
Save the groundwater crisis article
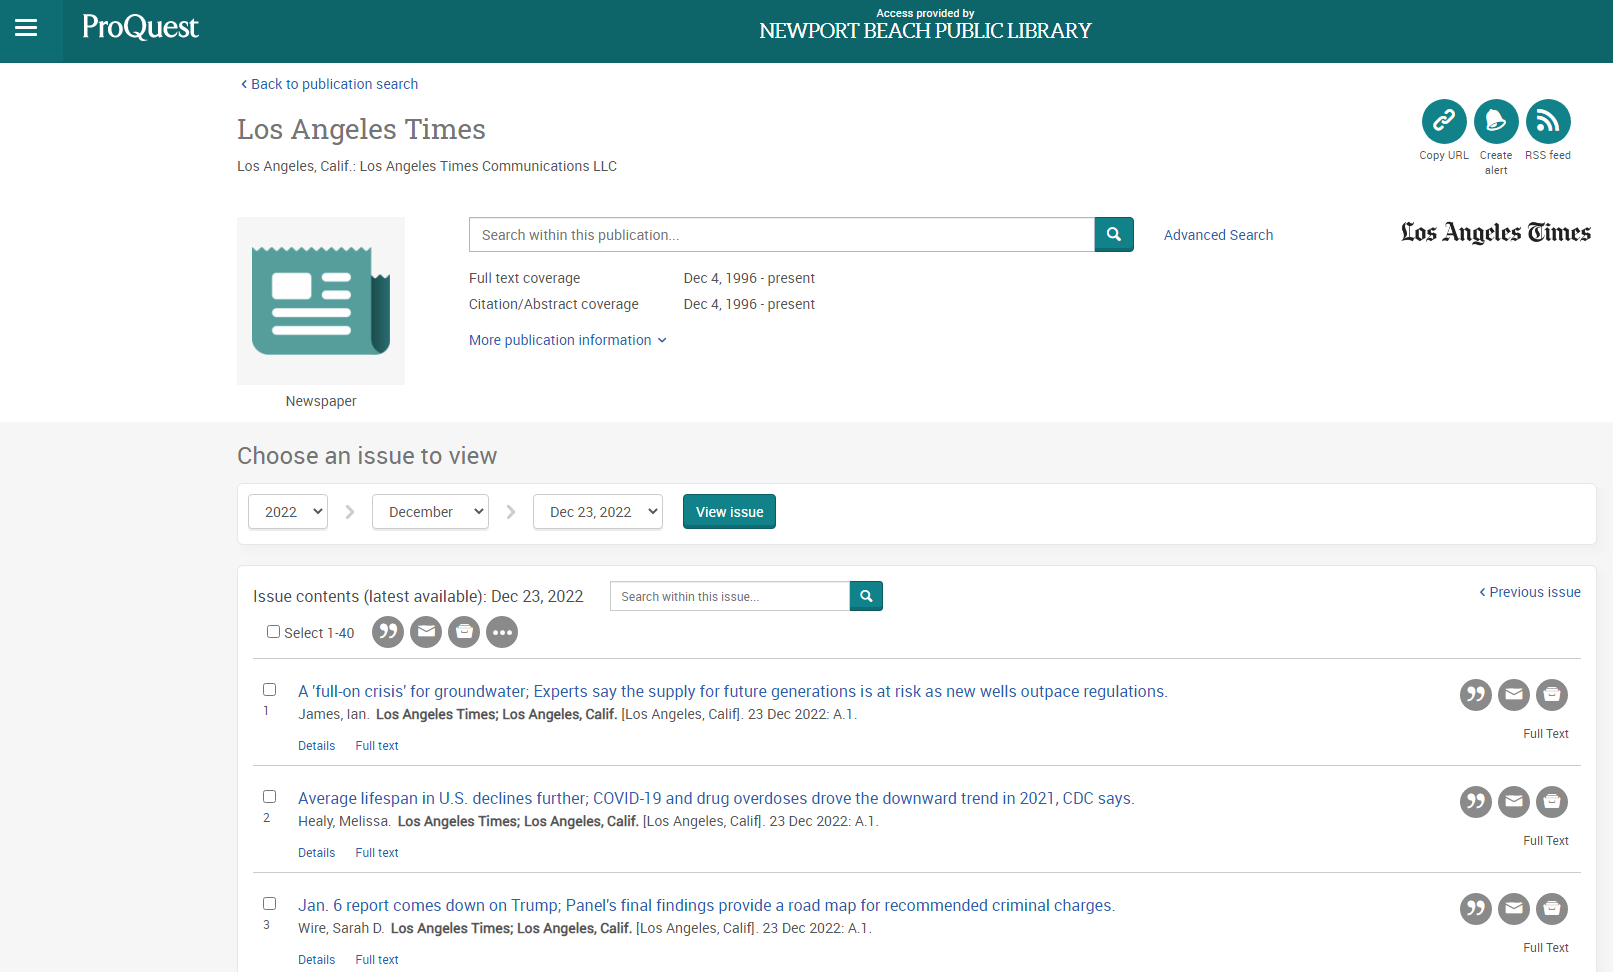pos(1552,695)
